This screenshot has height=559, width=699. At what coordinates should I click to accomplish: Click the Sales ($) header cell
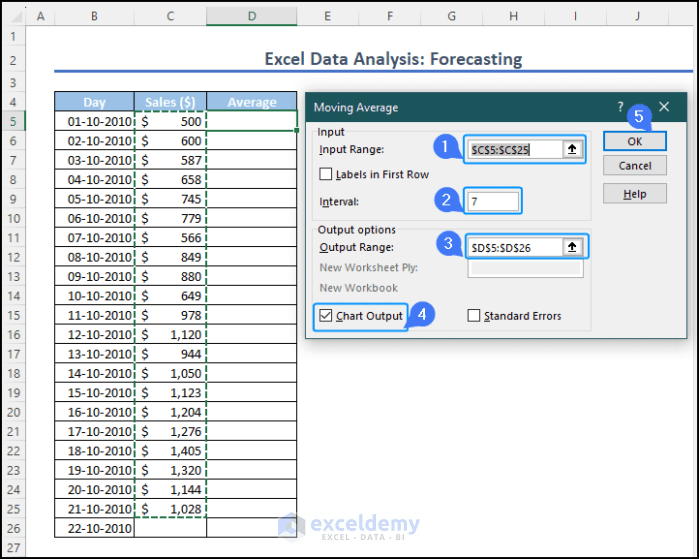[x=170, y=102]
